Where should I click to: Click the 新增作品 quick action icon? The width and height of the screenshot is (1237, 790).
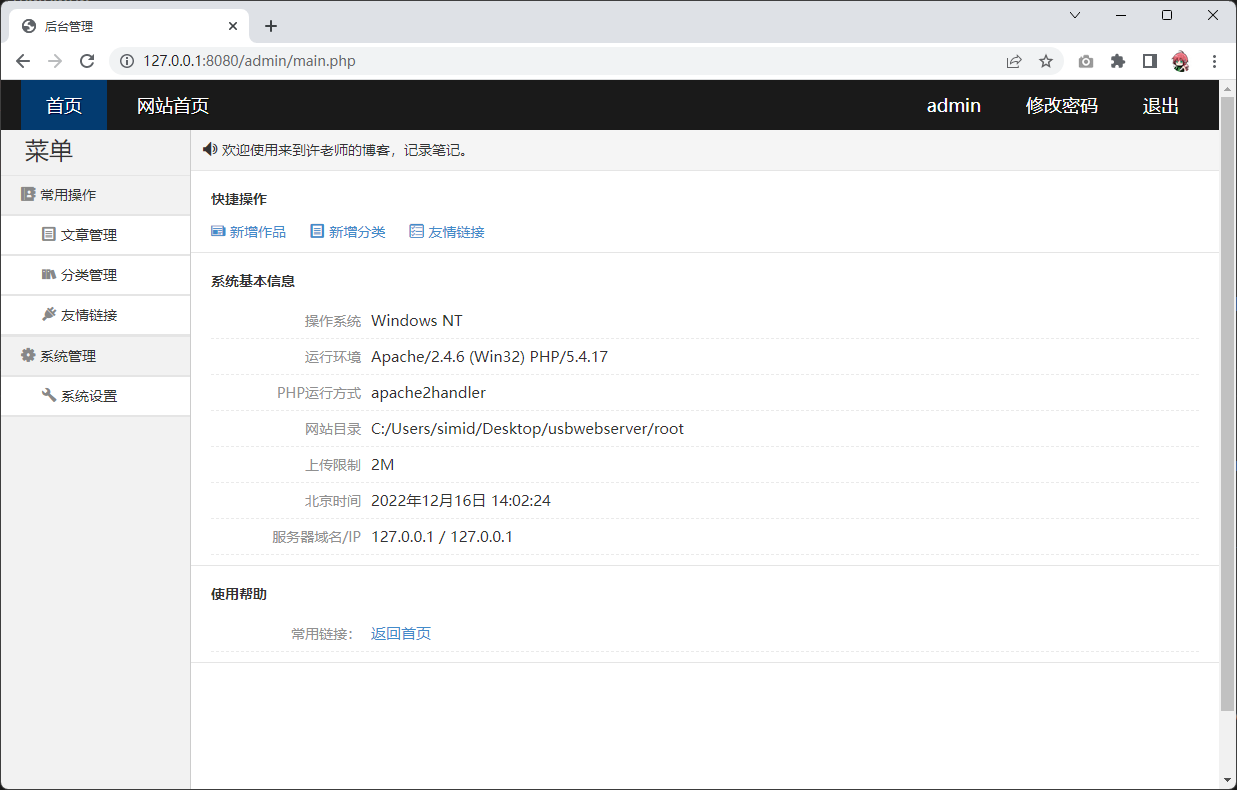(218, 232)
